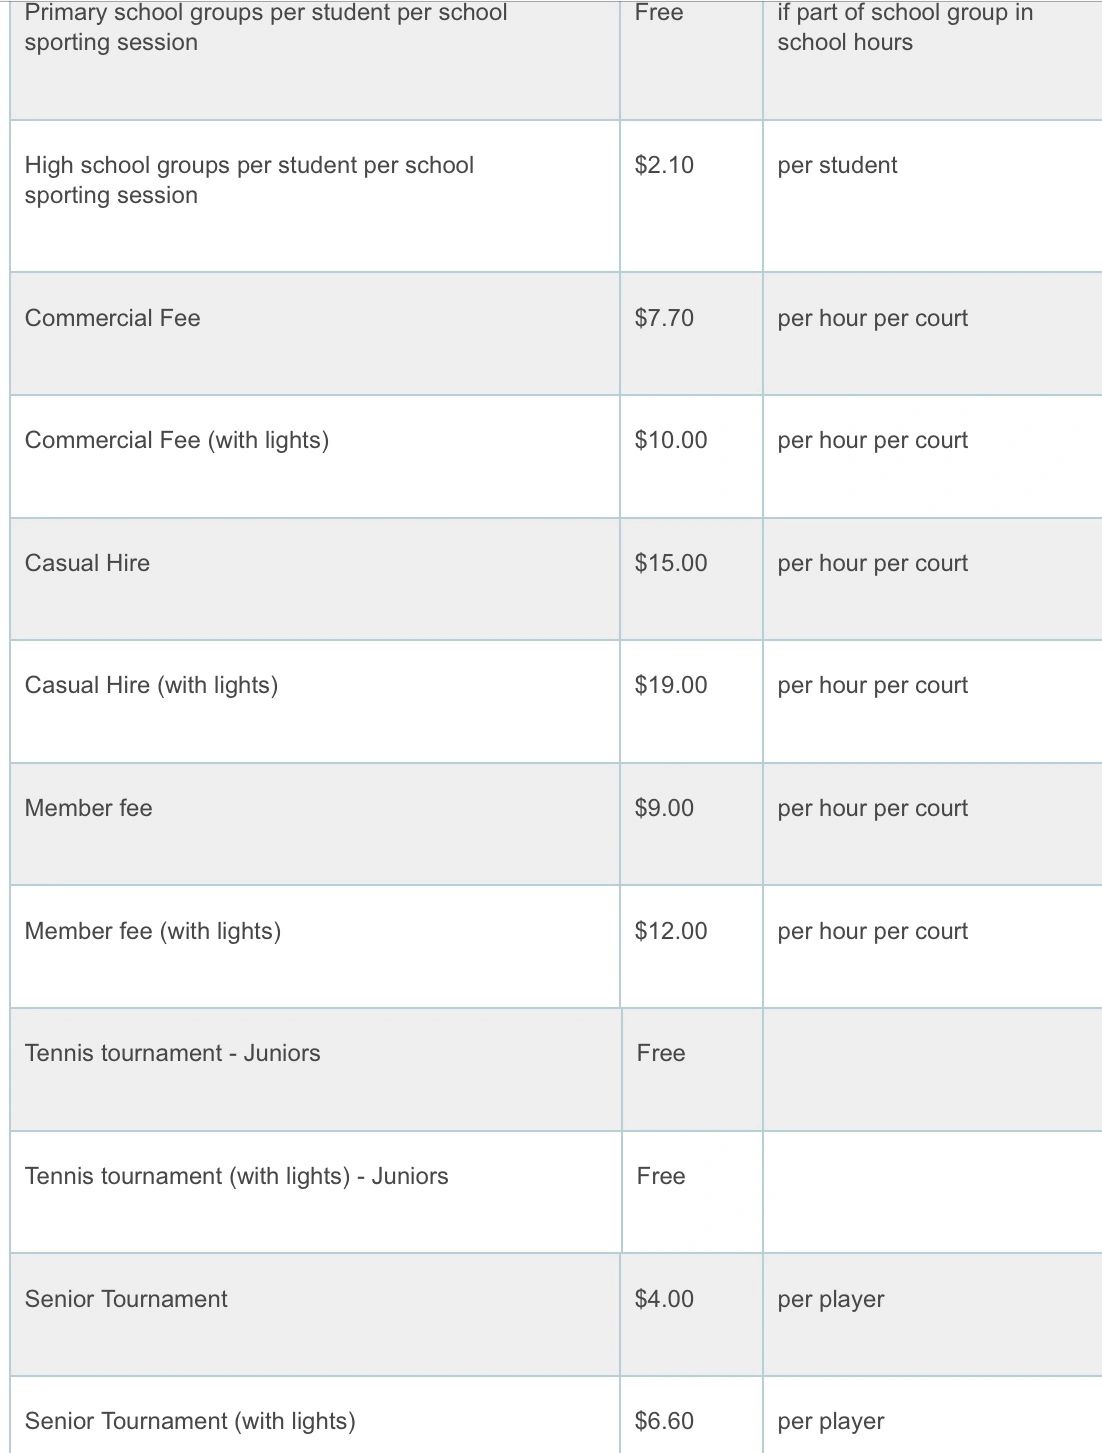Click the $12.00 price cell

[x=671, y=931]
